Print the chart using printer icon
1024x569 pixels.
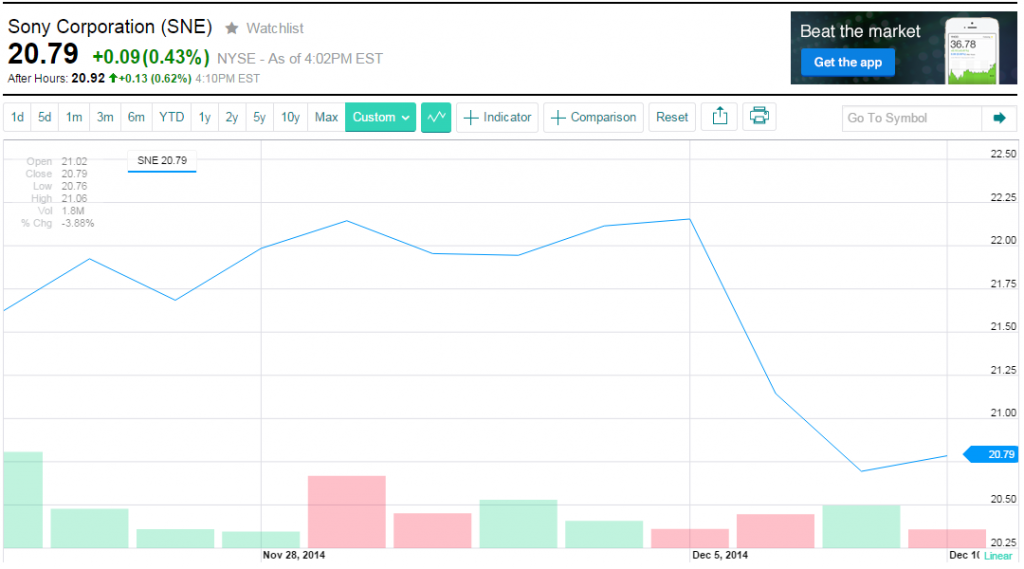coord(759,117)
